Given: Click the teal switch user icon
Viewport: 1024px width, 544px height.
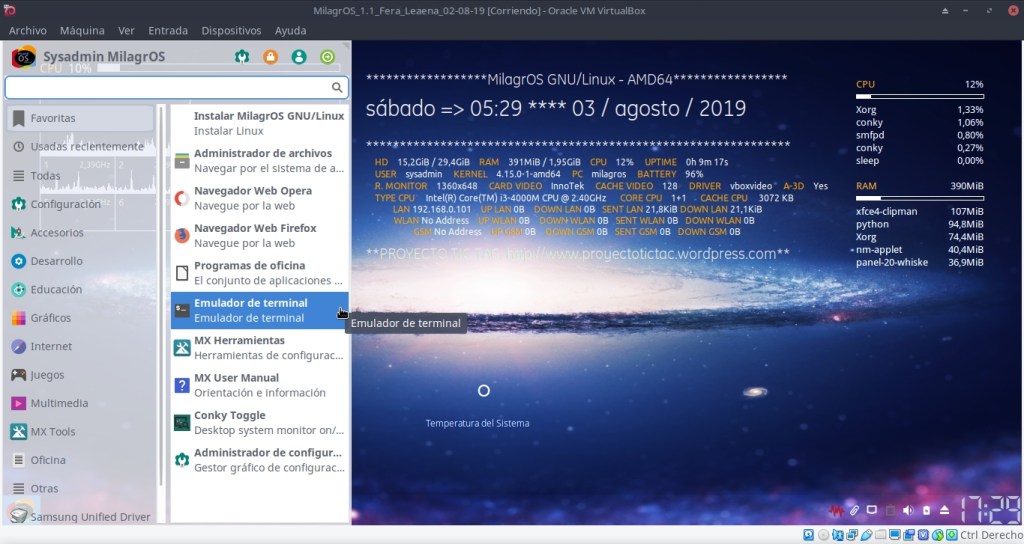Looking at the screenshot, I should click(x=299, y=57).
